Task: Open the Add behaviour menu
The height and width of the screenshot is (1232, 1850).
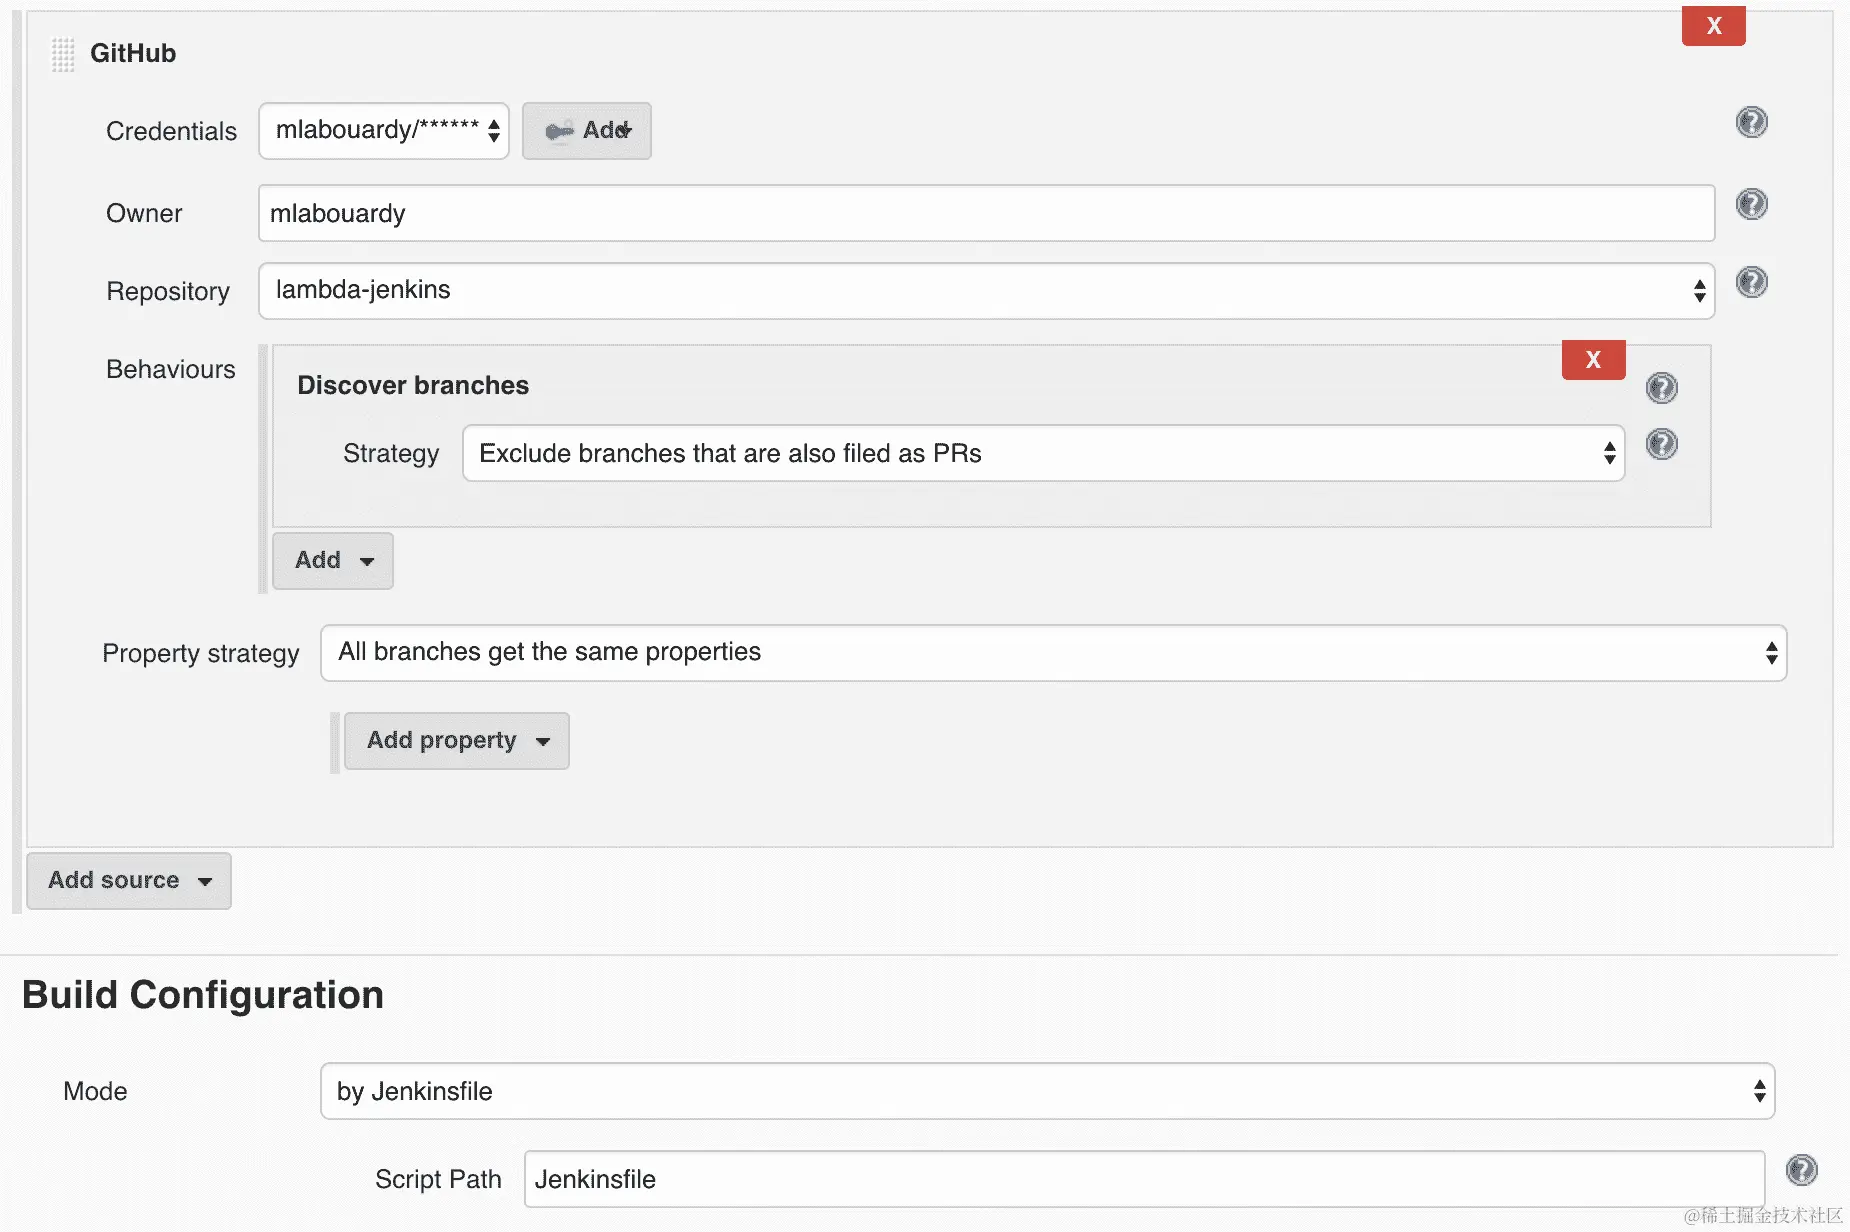Action: click(333, 561)
